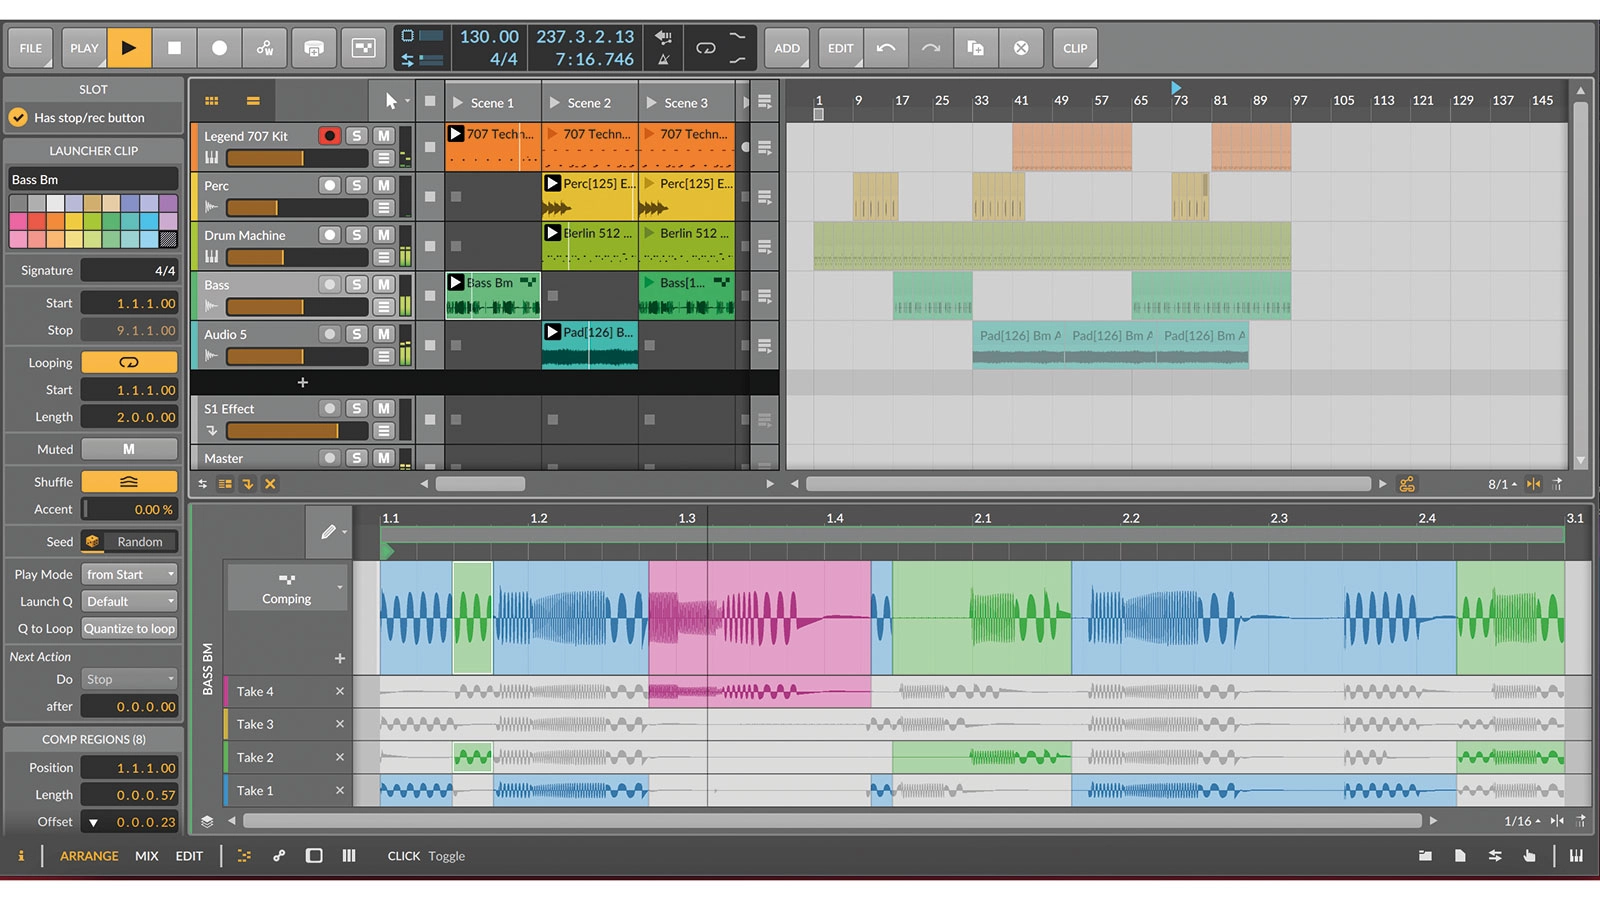Open the Play Mode from Start dropdown
1600x900 pixels.
coord(129,575)
